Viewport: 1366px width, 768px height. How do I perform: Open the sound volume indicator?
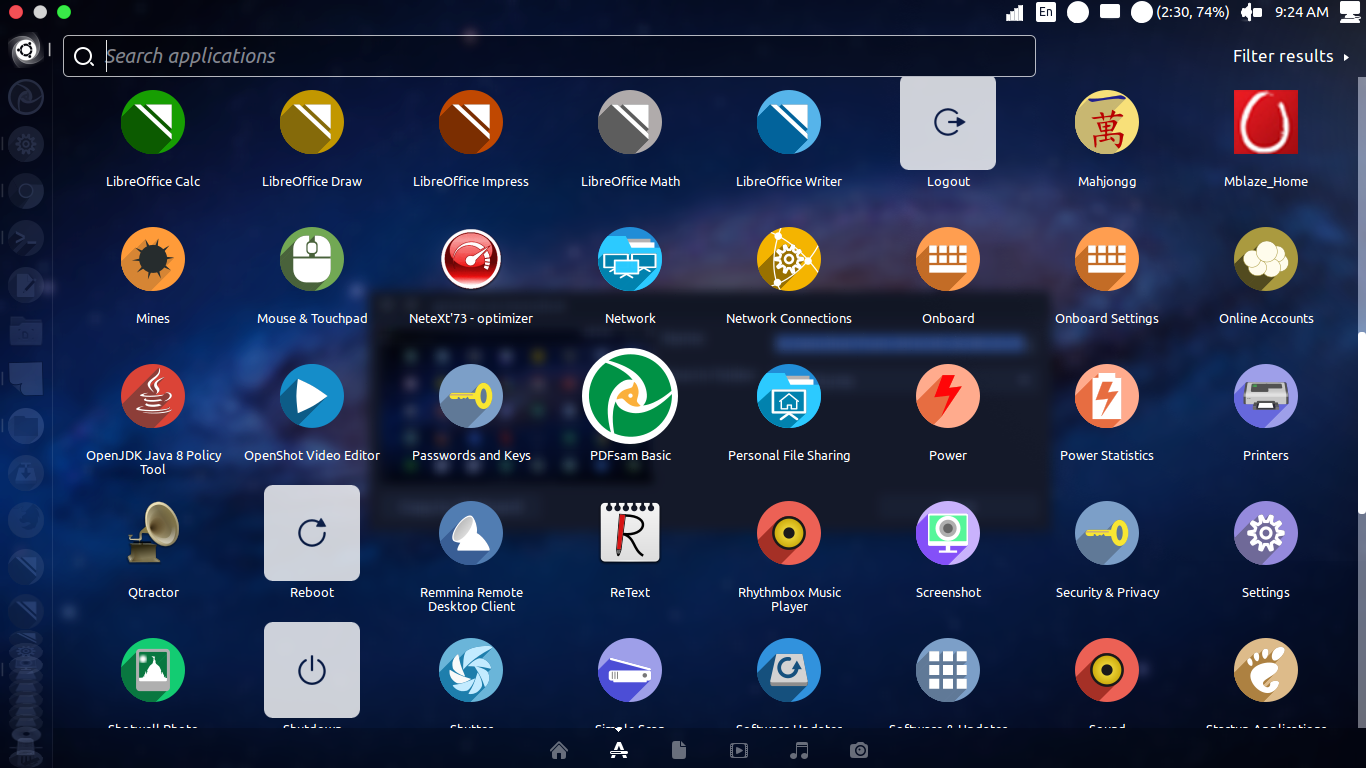1252,12
